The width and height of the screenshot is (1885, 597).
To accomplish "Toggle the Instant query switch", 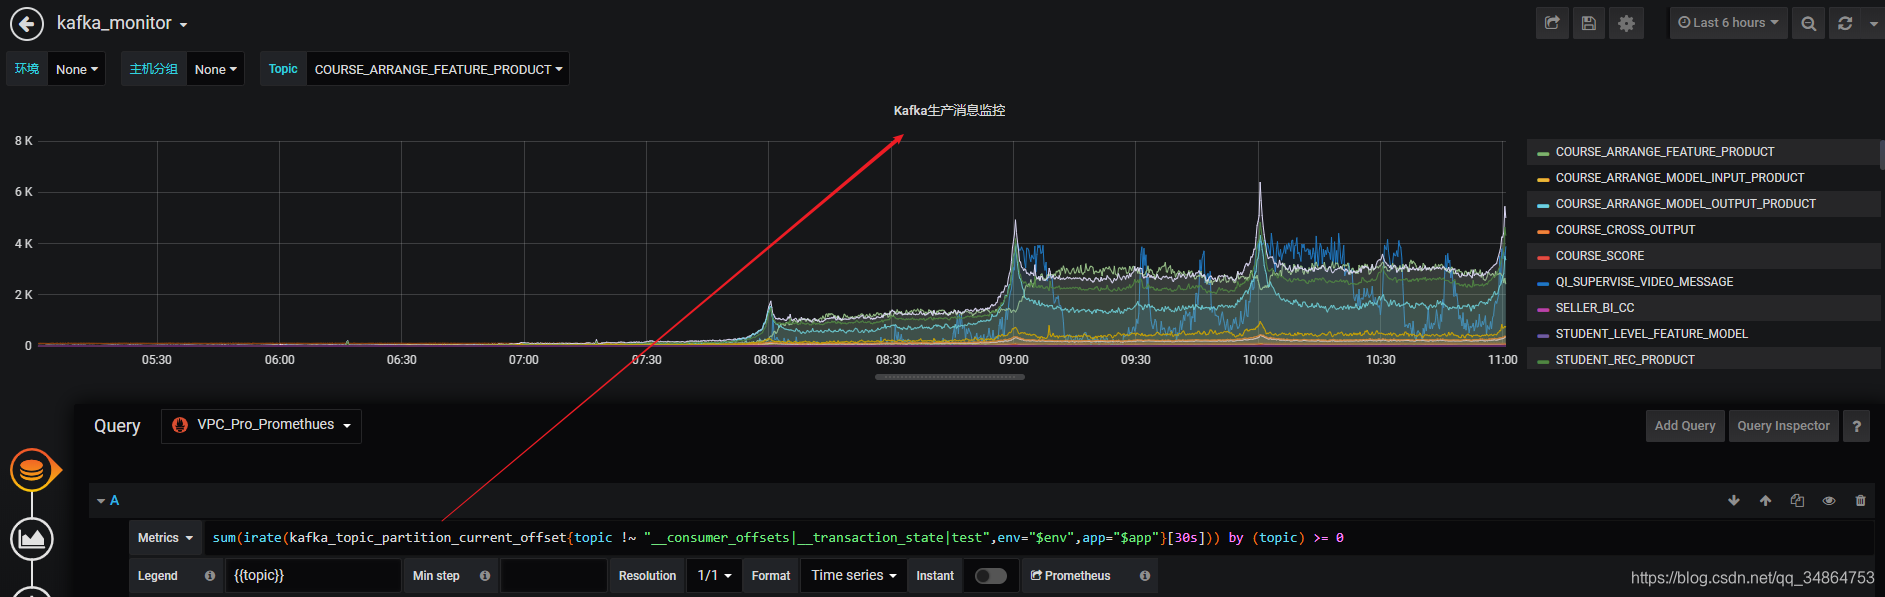I will 990,576.
